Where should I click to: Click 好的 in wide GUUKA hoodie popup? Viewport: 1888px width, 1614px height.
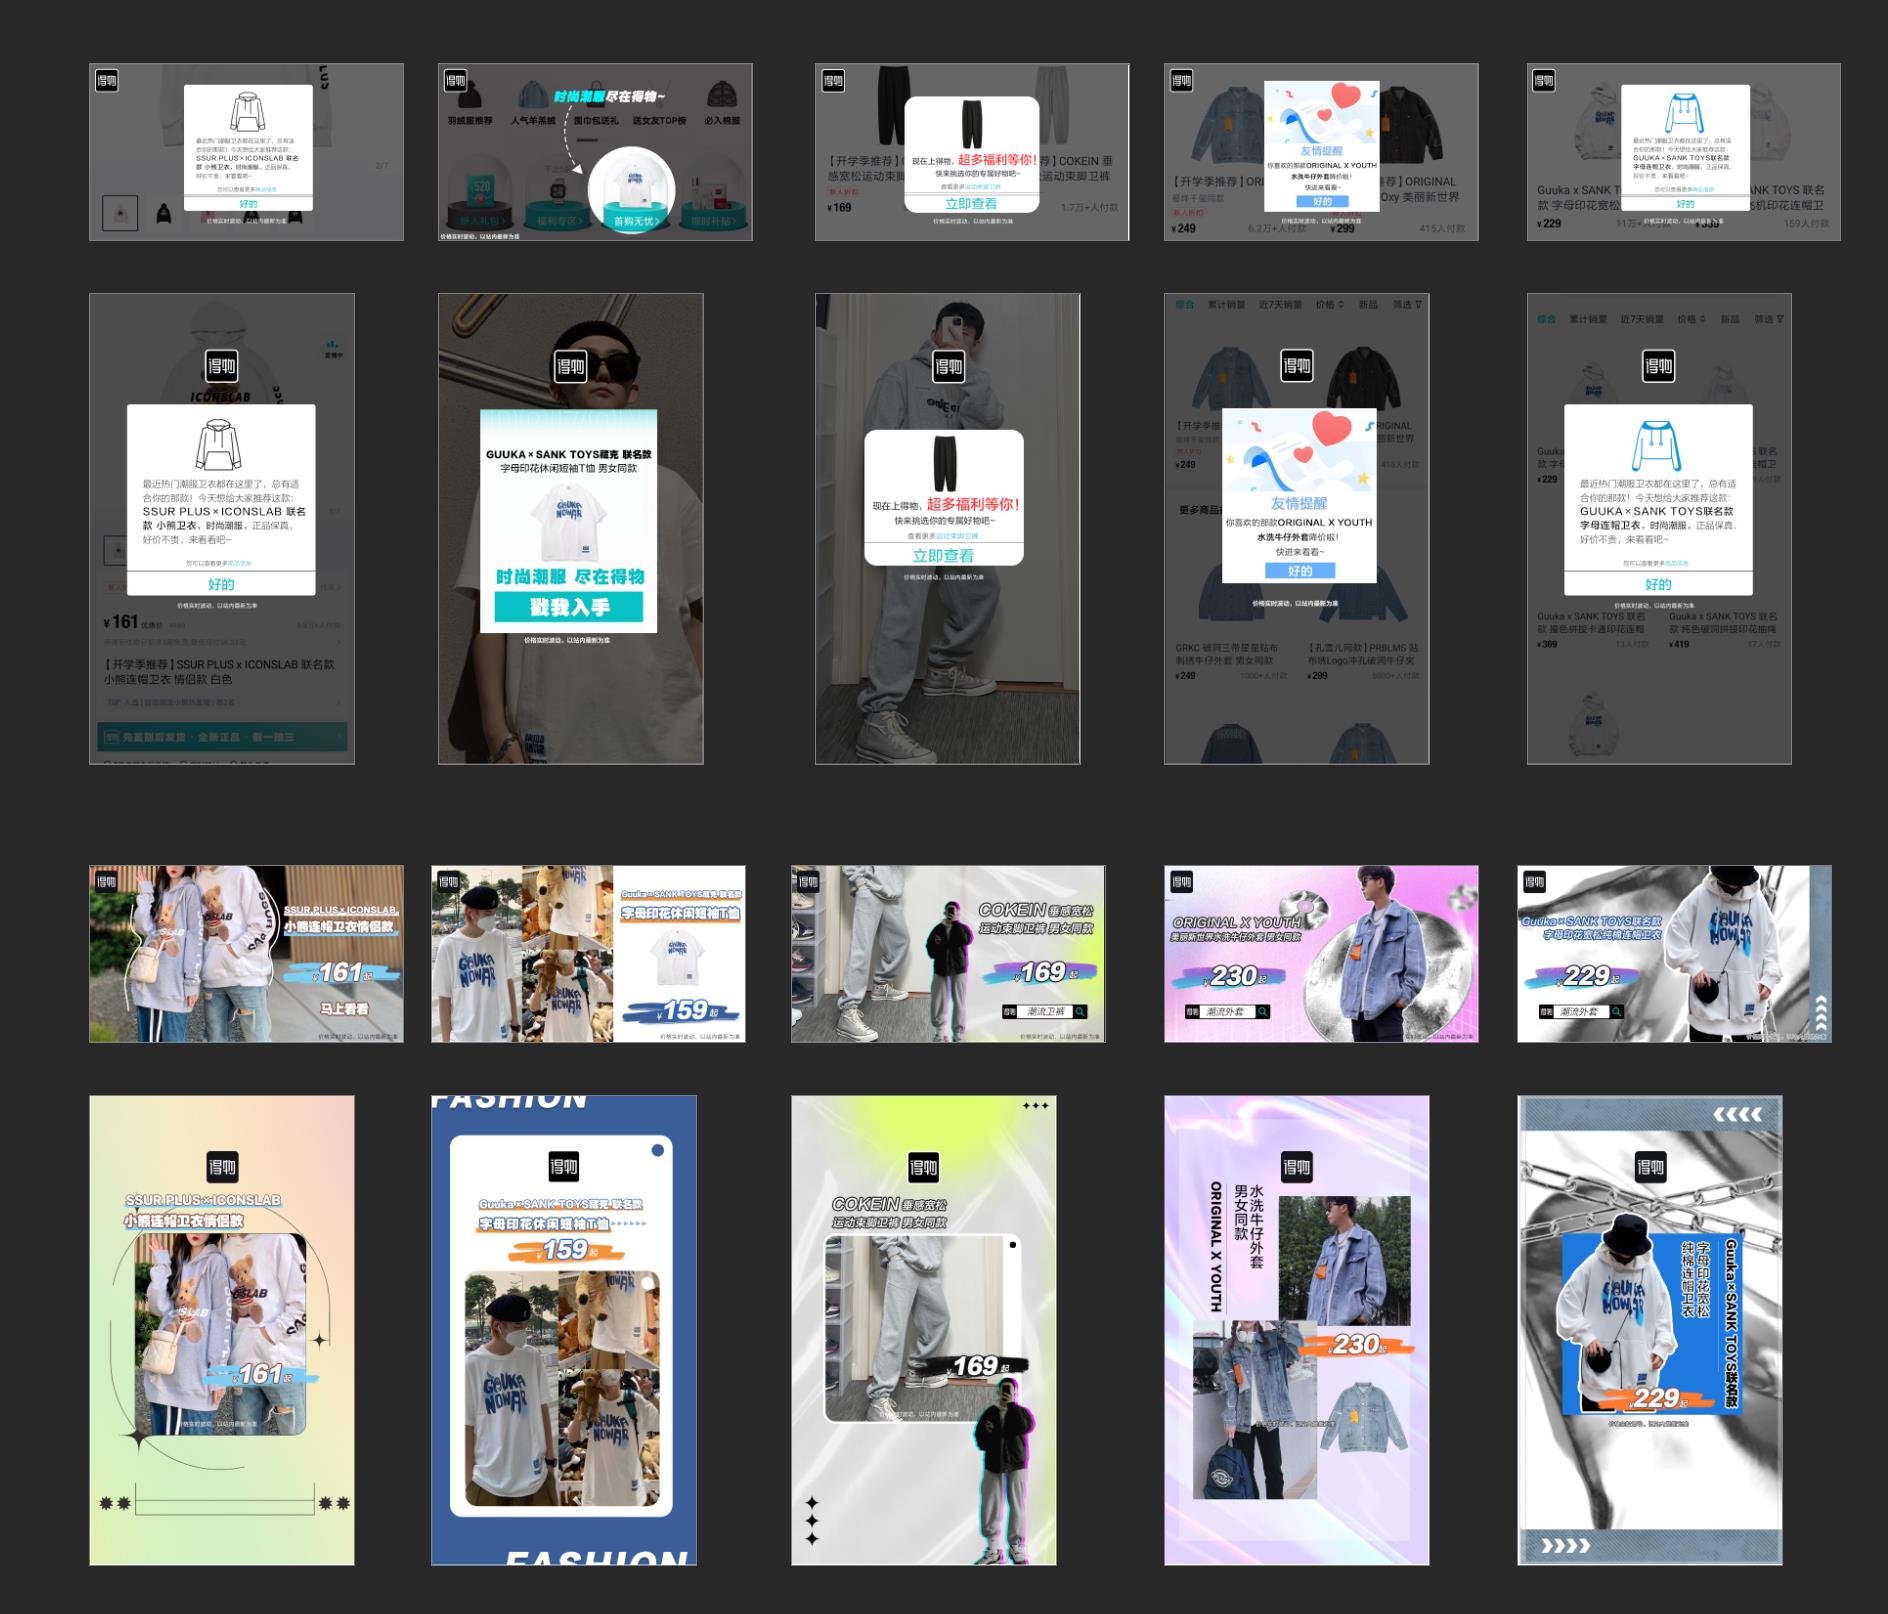(x=1685, y=204)
